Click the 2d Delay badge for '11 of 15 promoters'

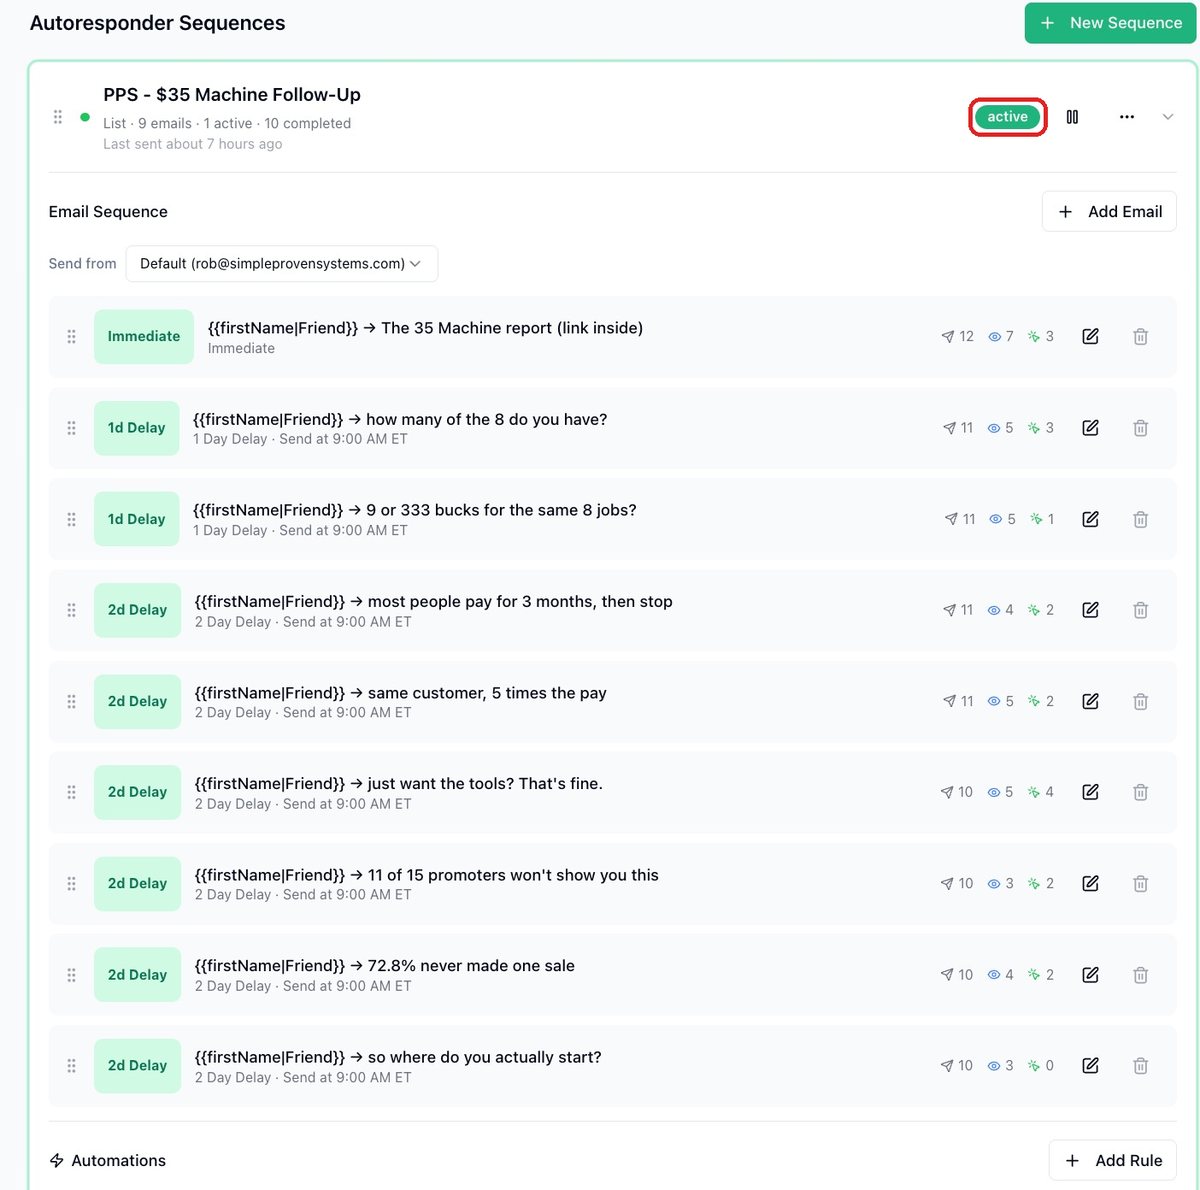coord(137,884)
